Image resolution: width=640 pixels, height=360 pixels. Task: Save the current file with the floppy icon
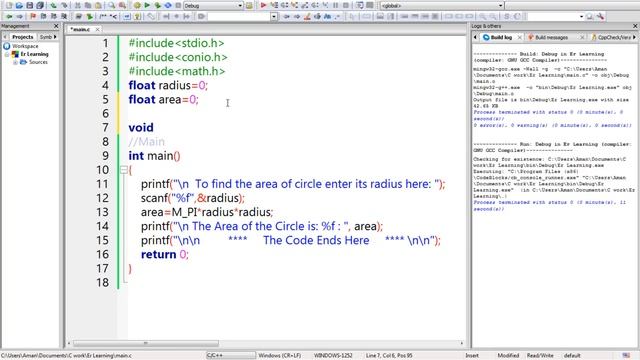29,5
